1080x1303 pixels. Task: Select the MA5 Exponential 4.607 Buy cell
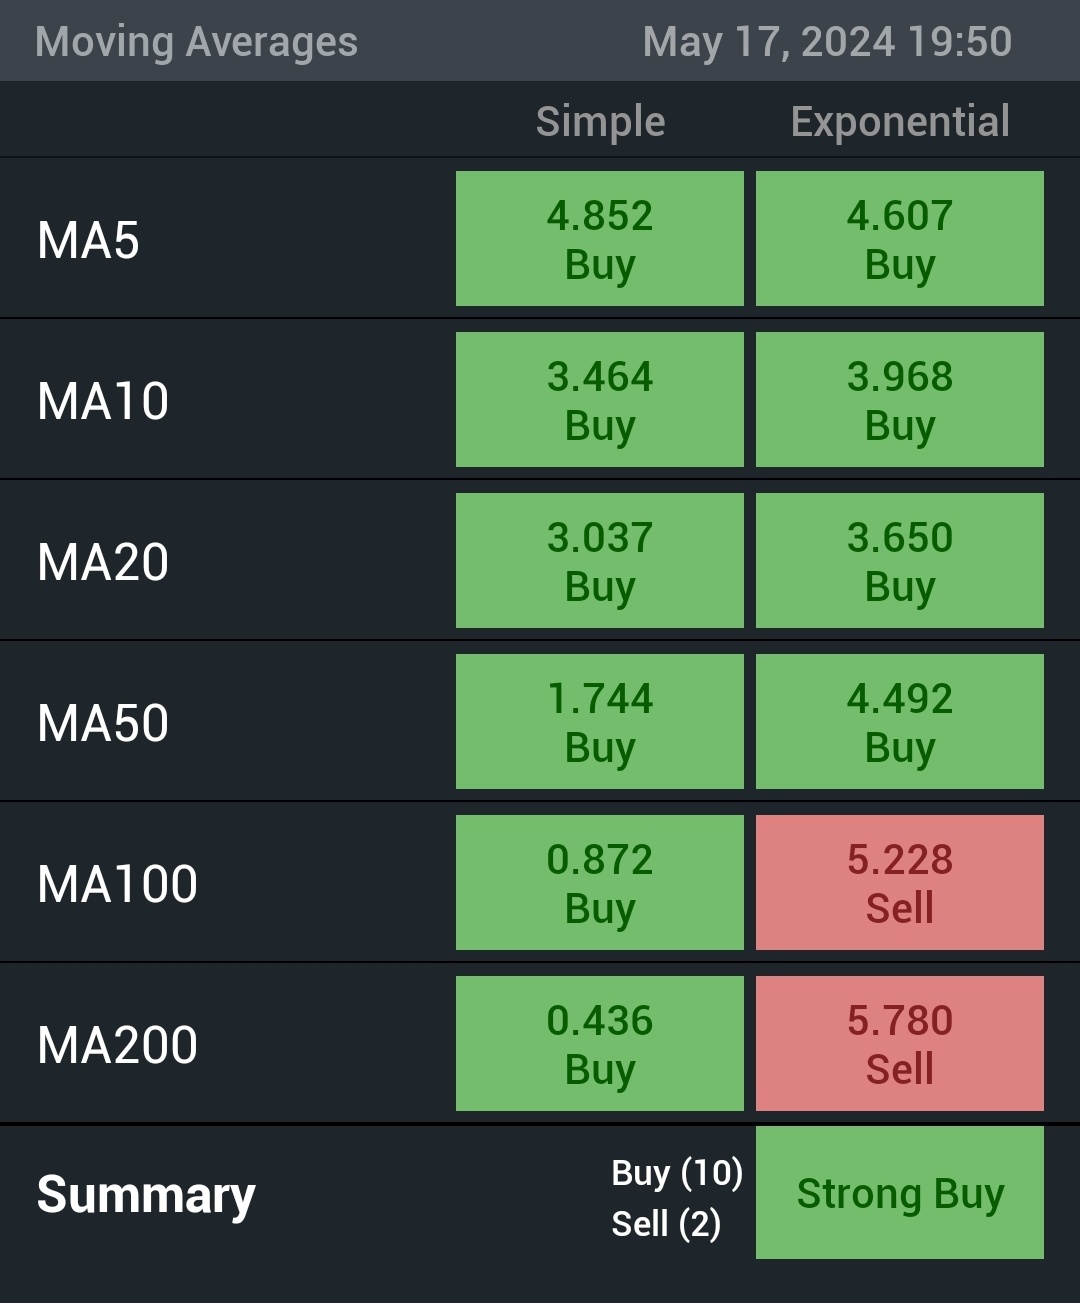pos(900,239)
